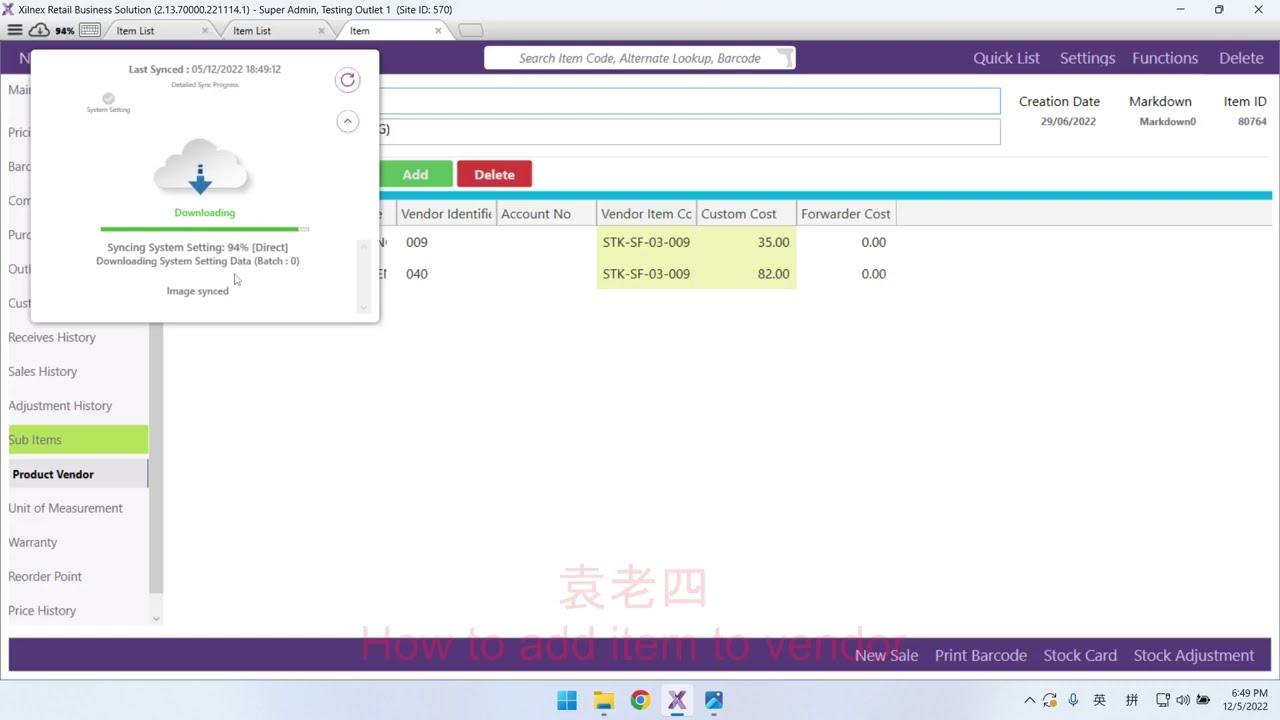This screenshot has width=1280, height=720.
Task: Open Receives History in the sidebar
Action: 78,337
